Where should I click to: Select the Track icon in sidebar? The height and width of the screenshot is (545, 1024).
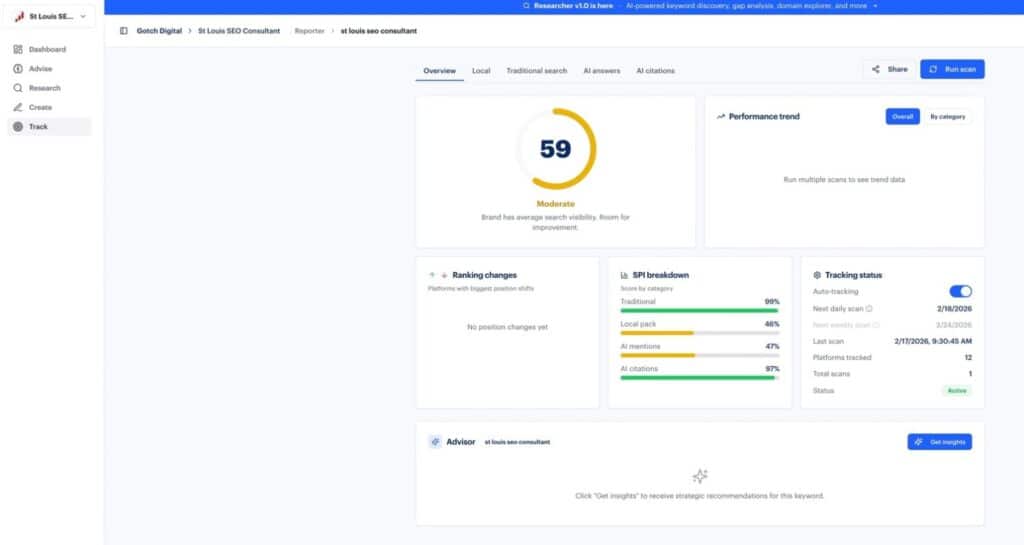(x=18, y=127)
